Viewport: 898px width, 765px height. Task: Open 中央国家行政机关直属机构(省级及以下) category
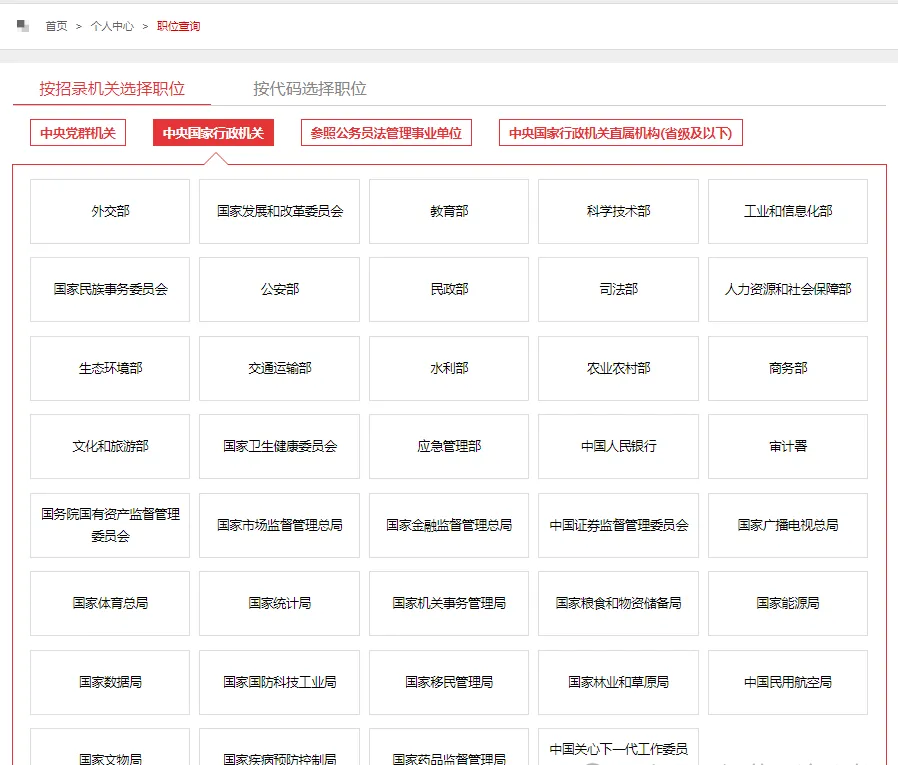(x=620, y=132)
